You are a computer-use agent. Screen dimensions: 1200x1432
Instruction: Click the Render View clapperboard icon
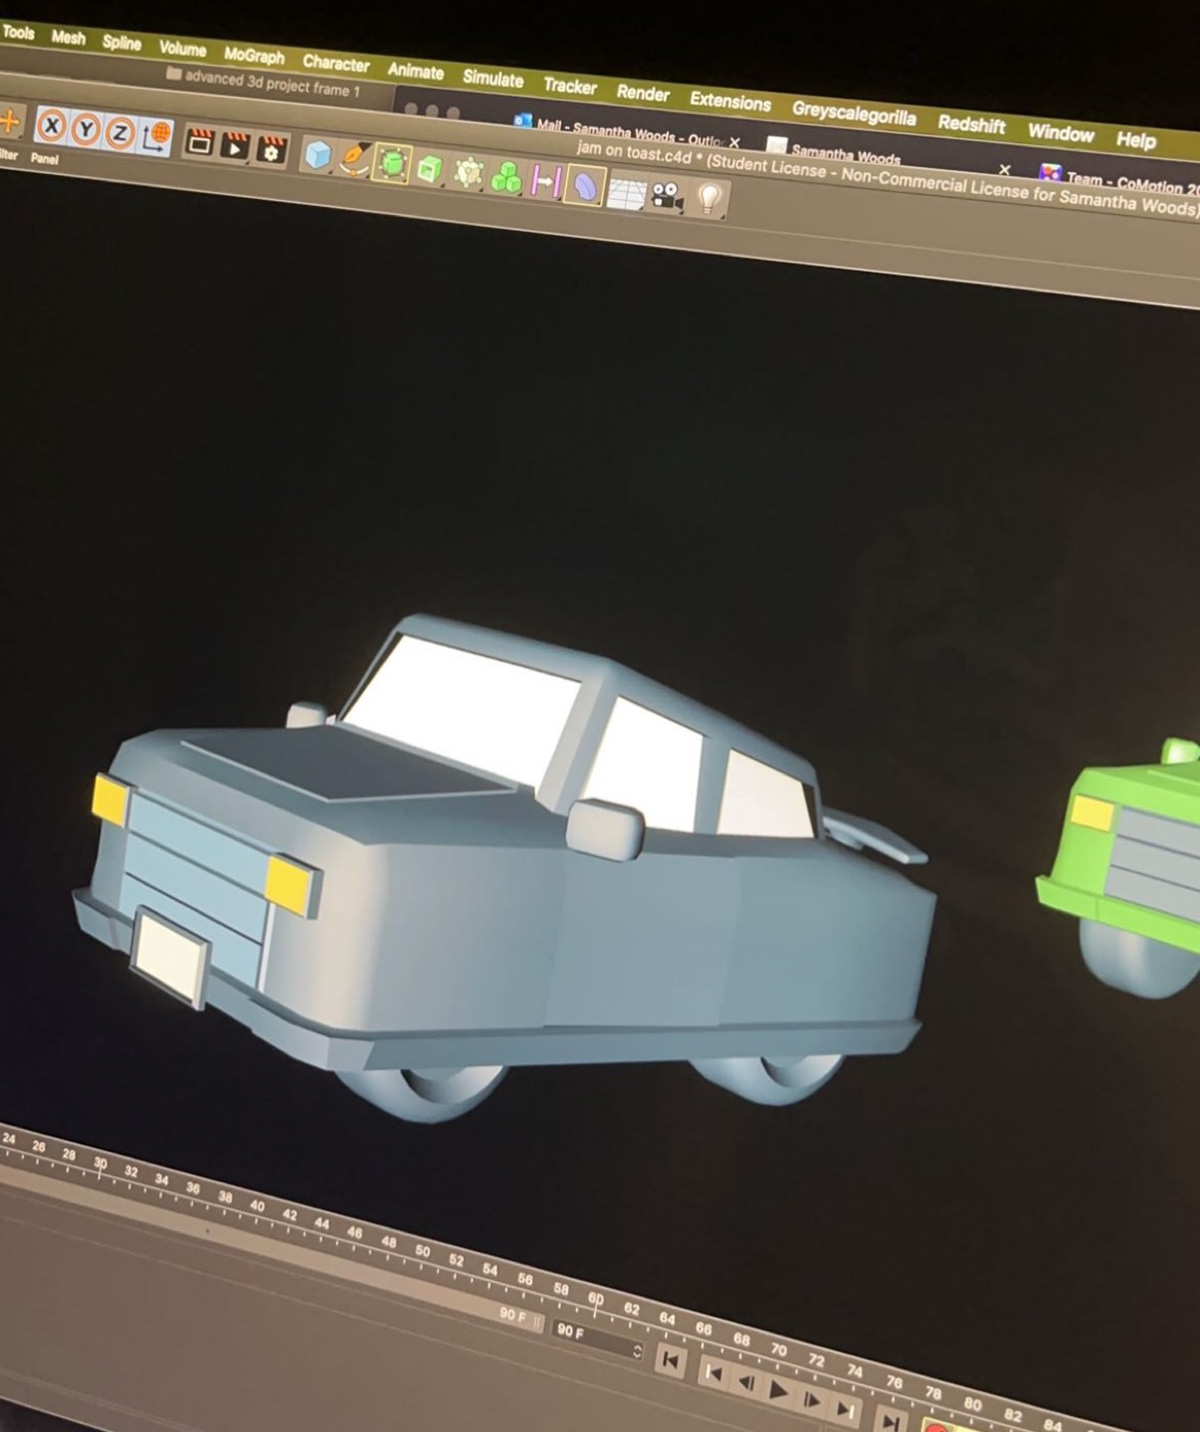pyautogui.click(x=200, y=142)
